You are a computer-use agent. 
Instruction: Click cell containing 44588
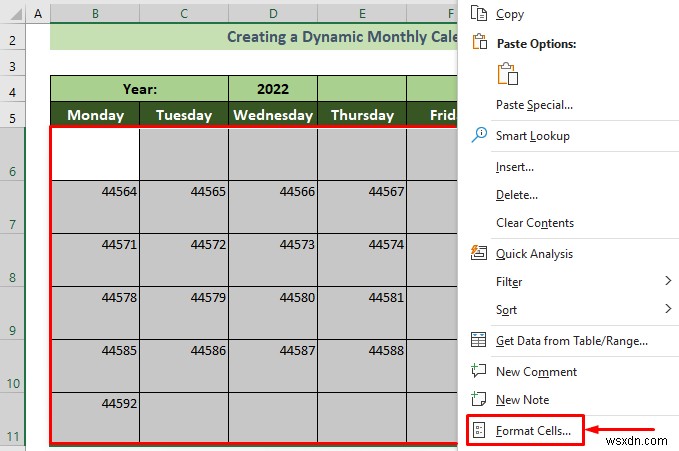362,366
